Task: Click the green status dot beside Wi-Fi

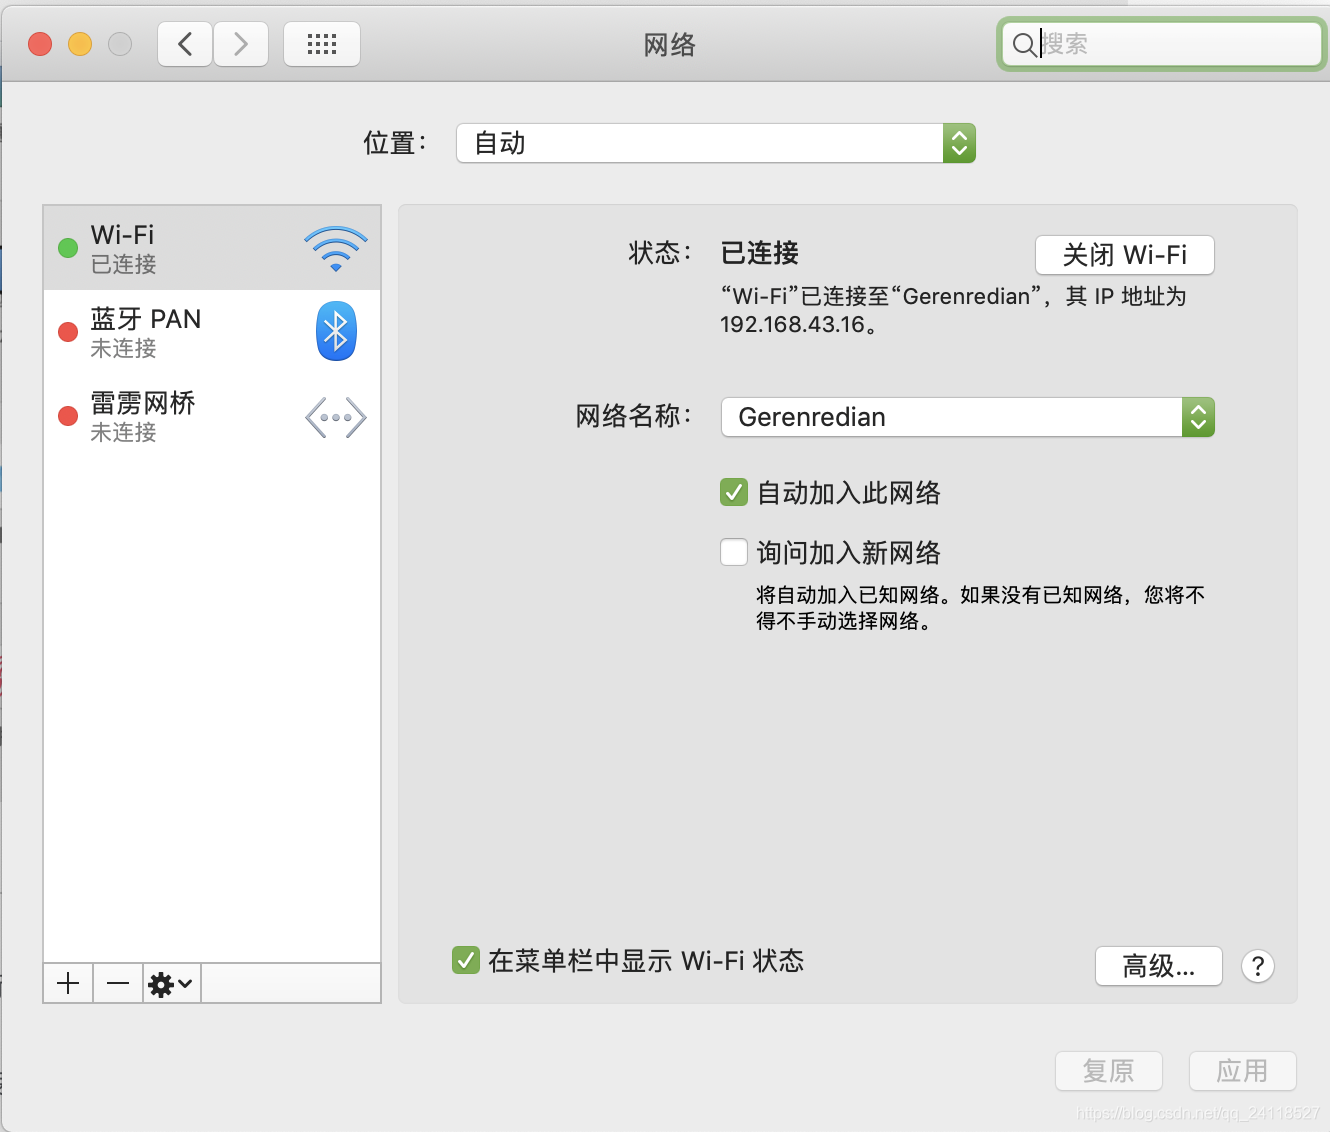Action: click(x=68, y=248)
